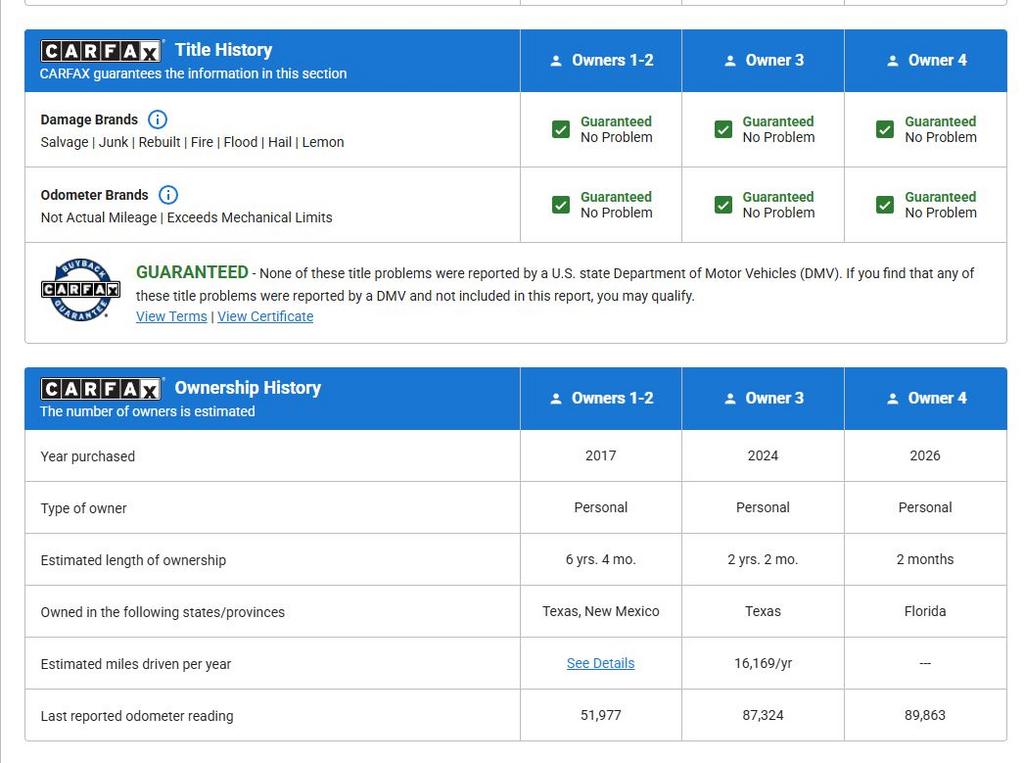Click the CARFAX Buyback Guarantee badge
1024x763 pixels.
pos(80,289)
